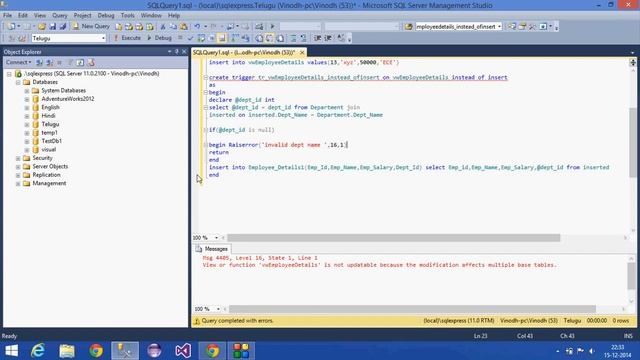Click the Cut scissors icon

163,27
